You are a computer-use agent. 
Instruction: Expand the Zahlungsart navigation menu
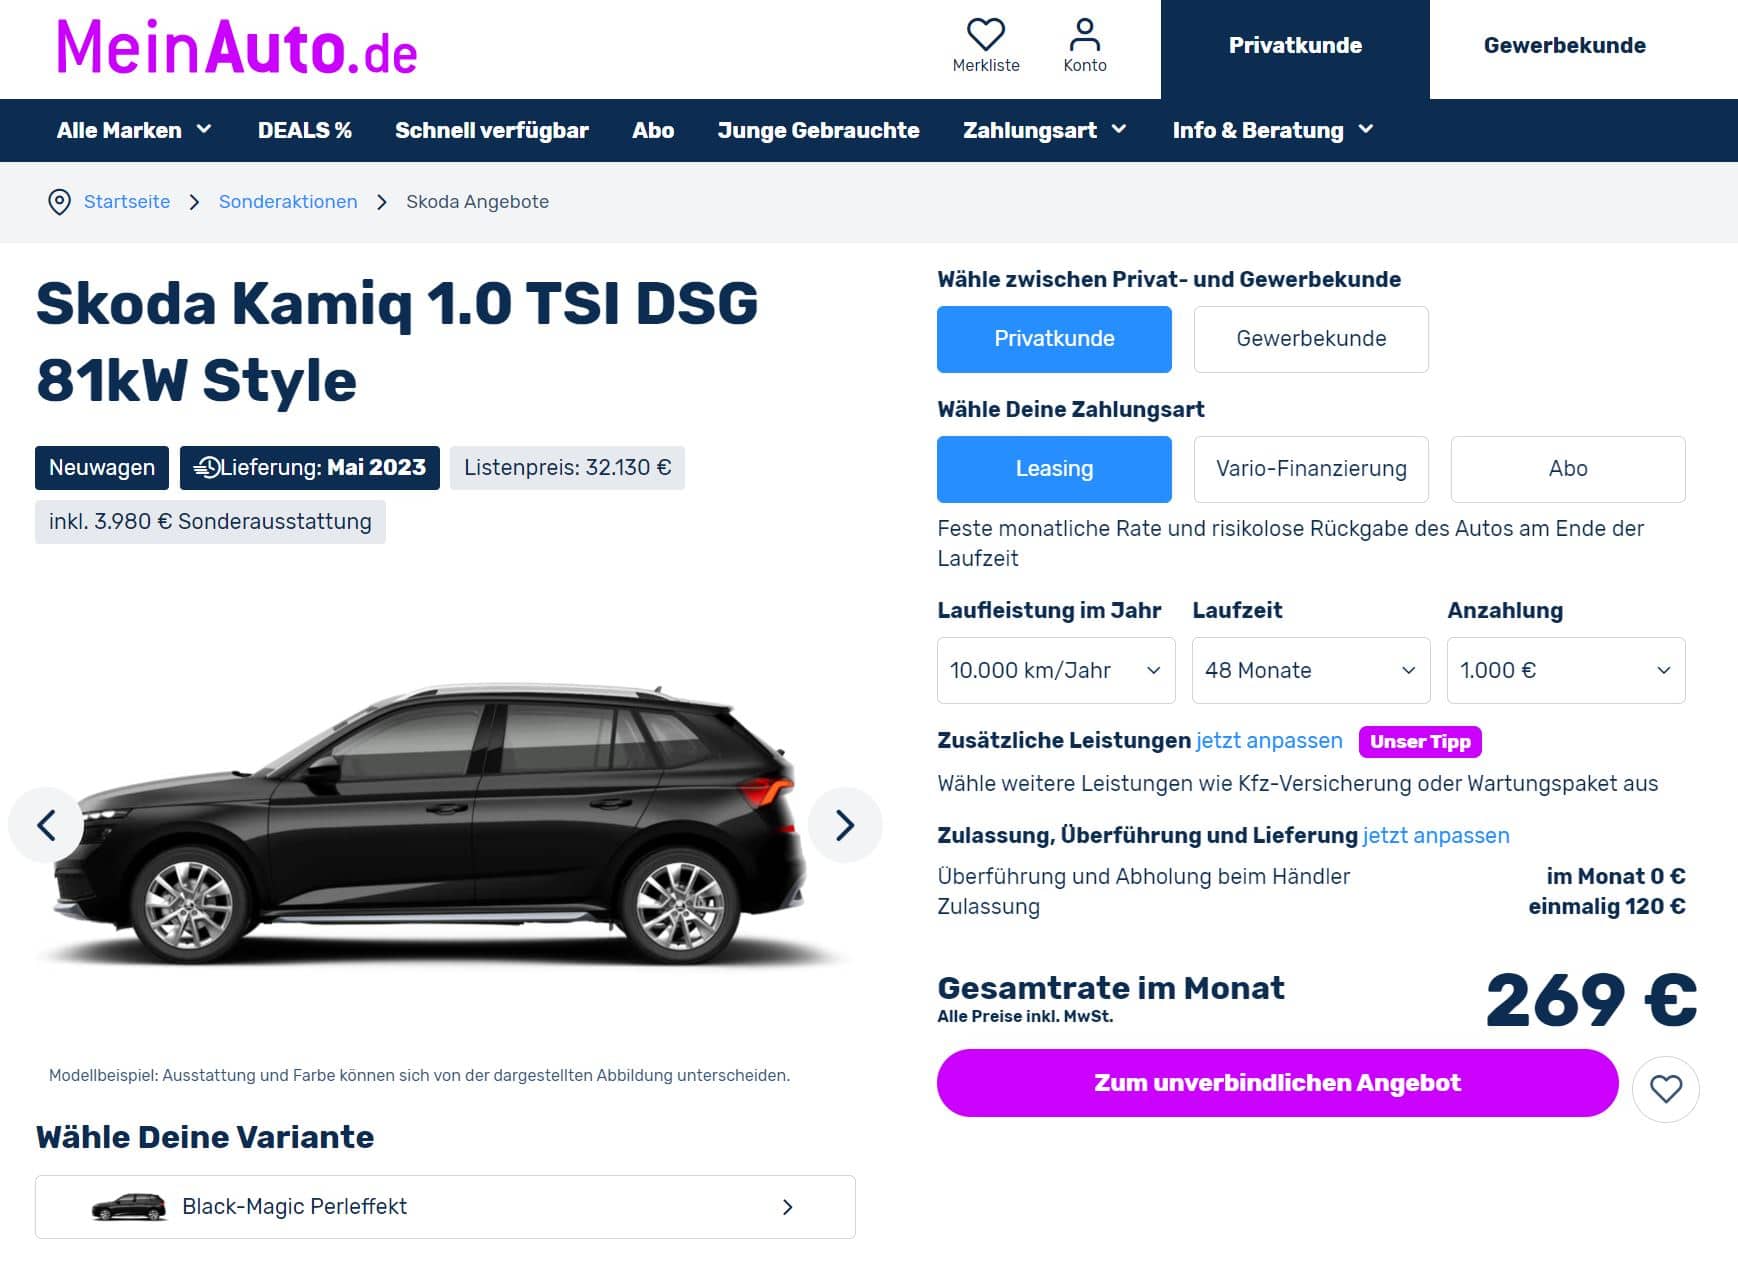pyautogui.click(x=1045, y=130)
